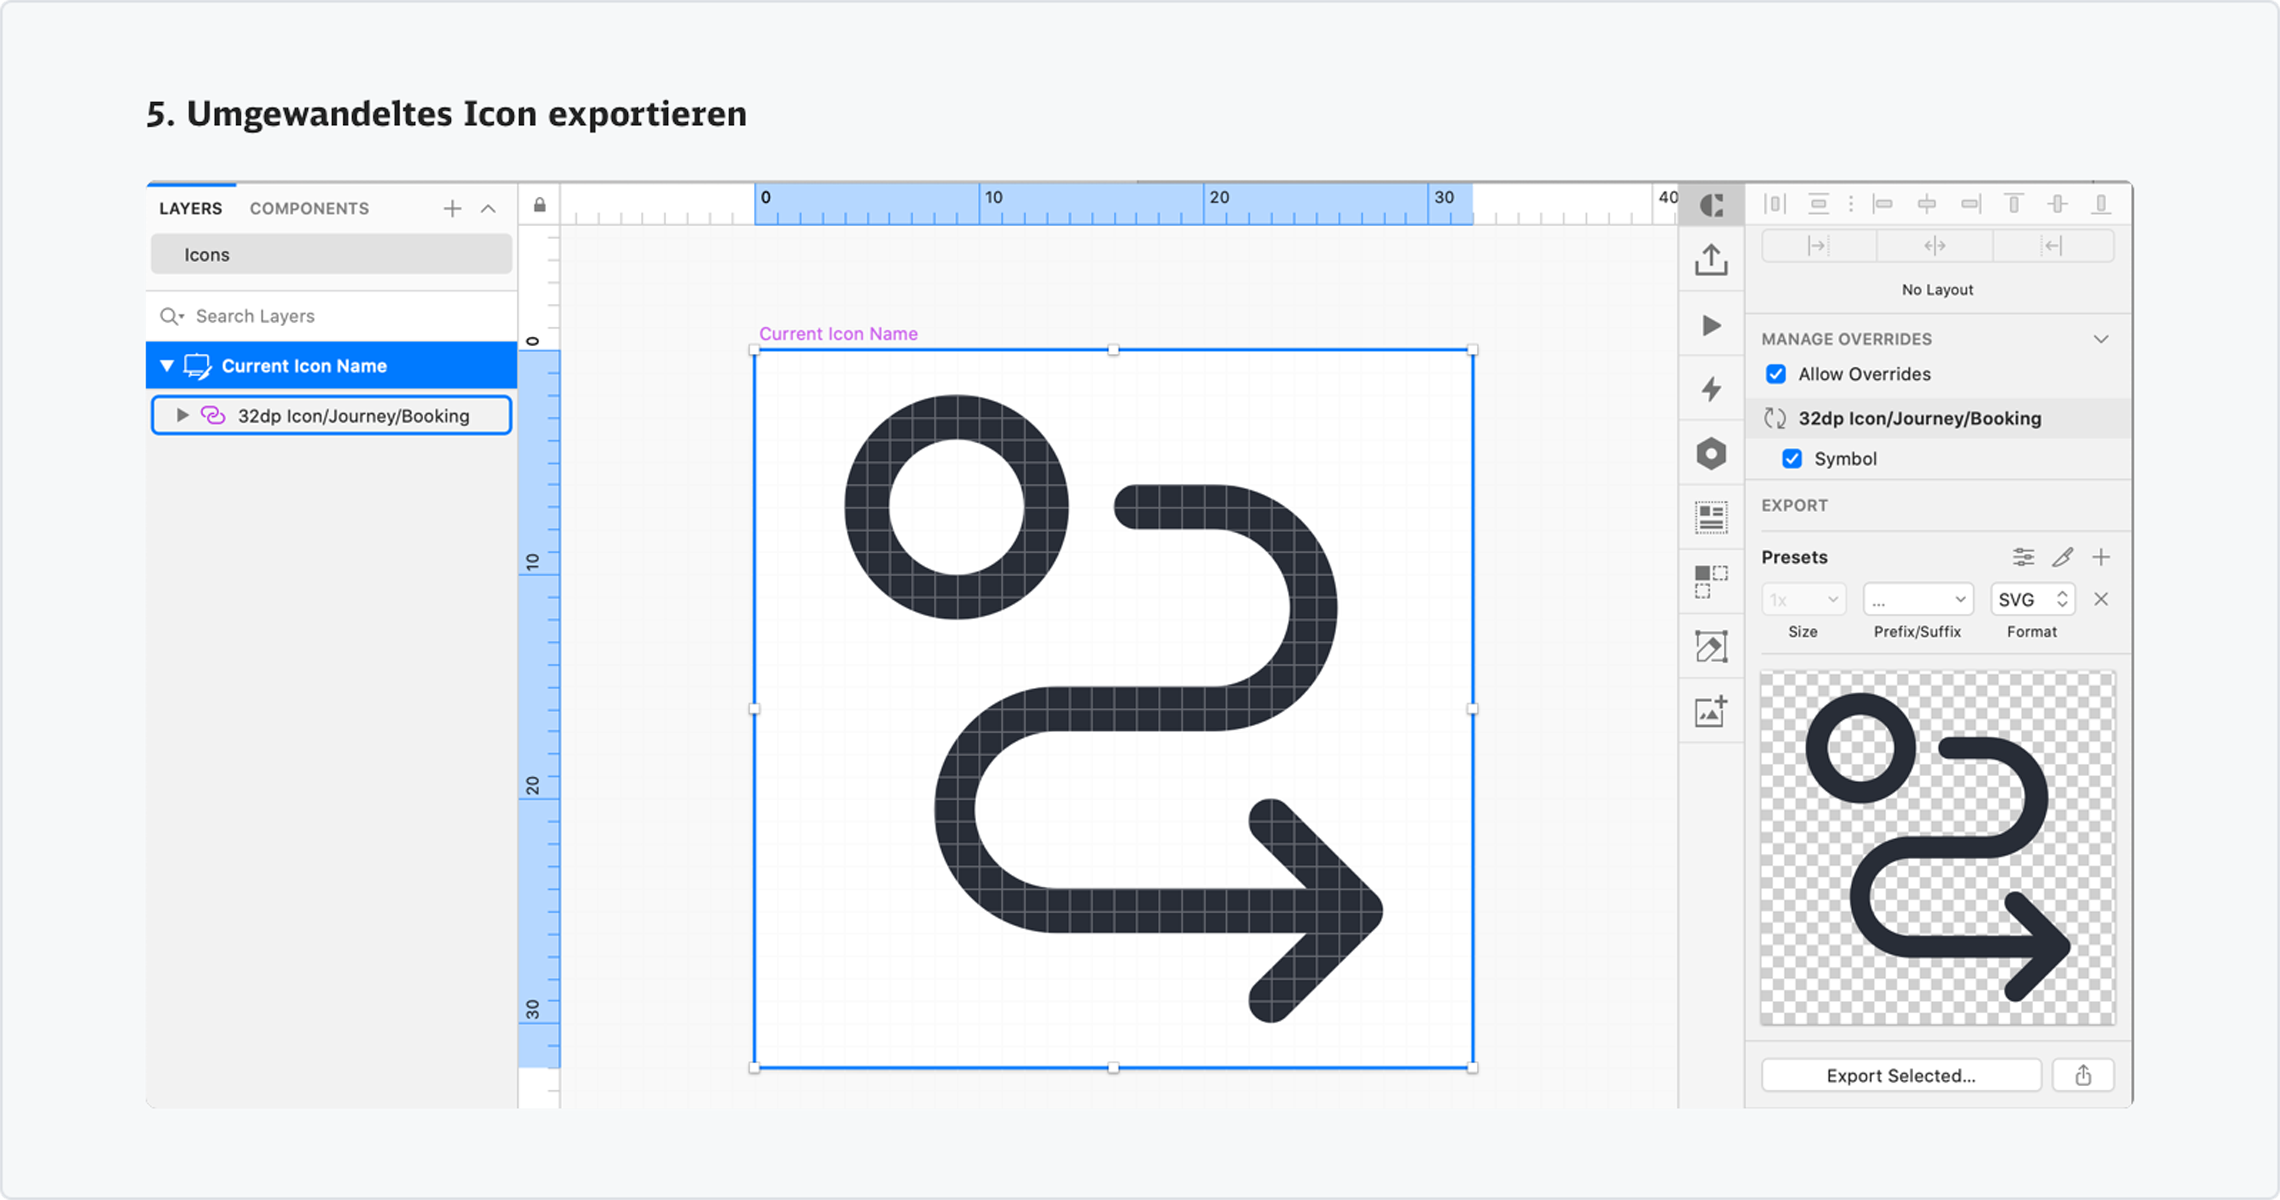This screenshot has width=2280, height=1200.
Task: Click the upload/share icon in sidebar
Action: (1711, 260)
